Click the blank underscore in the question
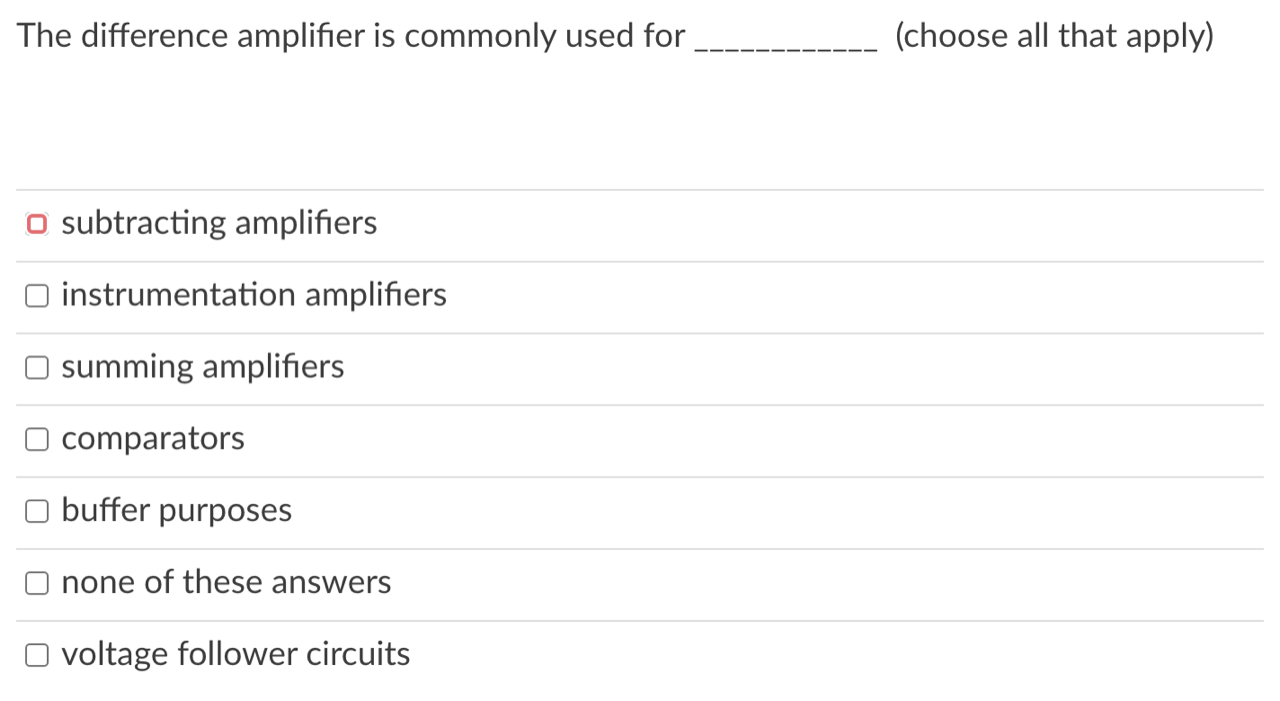 coord(785,38)
